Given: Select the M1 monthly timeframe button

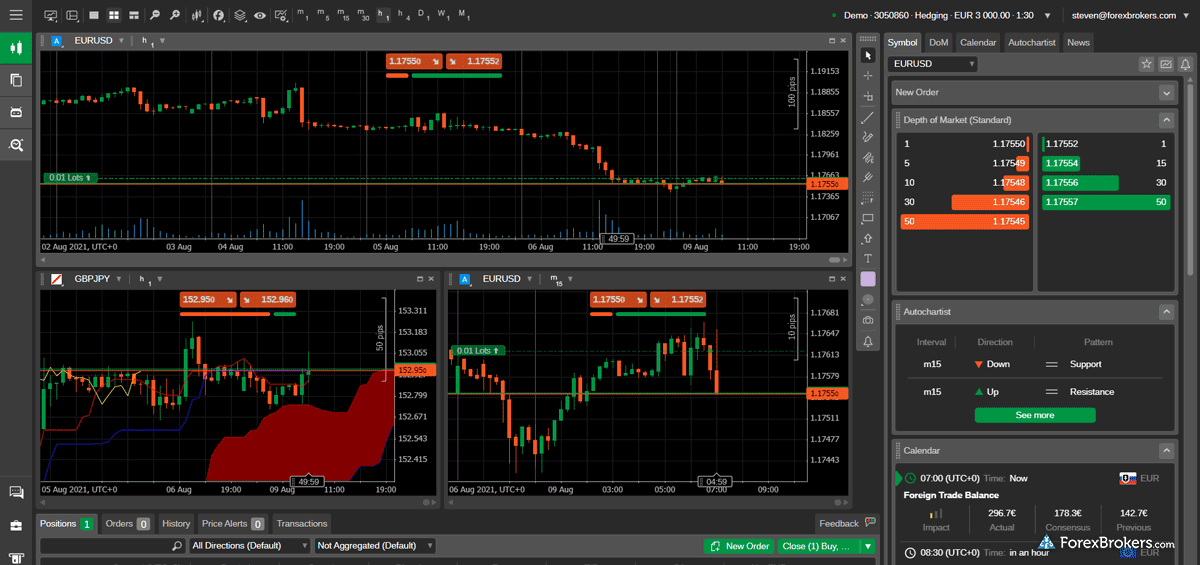Looking at the screenshot, I should (464, 16).
